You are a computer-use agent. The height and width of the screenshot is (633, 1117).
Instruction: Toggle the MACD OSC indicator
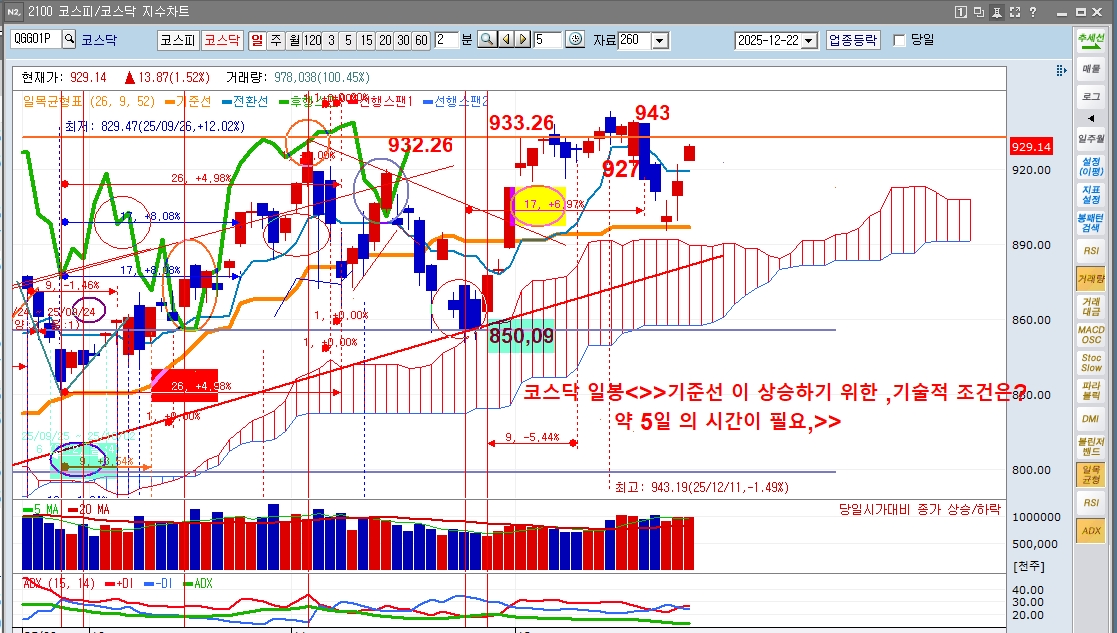[1091, 335]
